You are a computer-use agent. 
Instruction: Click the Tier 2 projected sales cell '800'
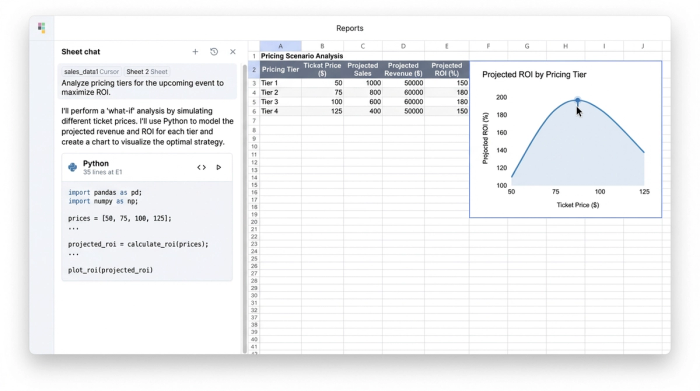click(x=362, y=92)
